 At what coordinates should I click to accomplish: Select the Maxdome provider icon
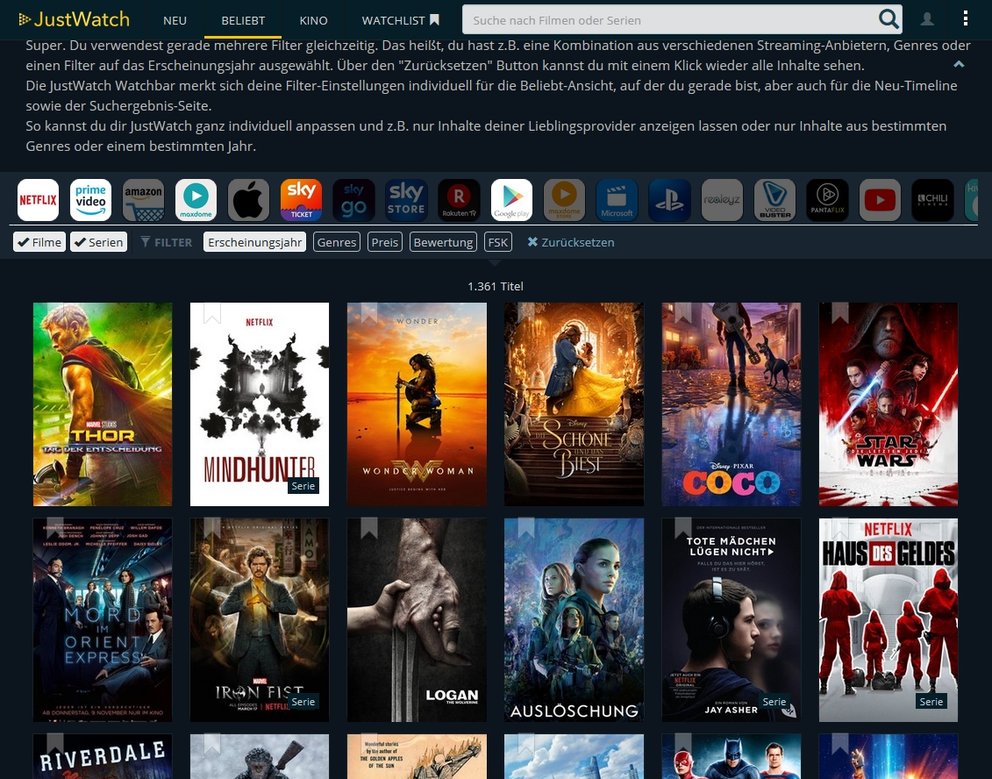coord(195,200)
